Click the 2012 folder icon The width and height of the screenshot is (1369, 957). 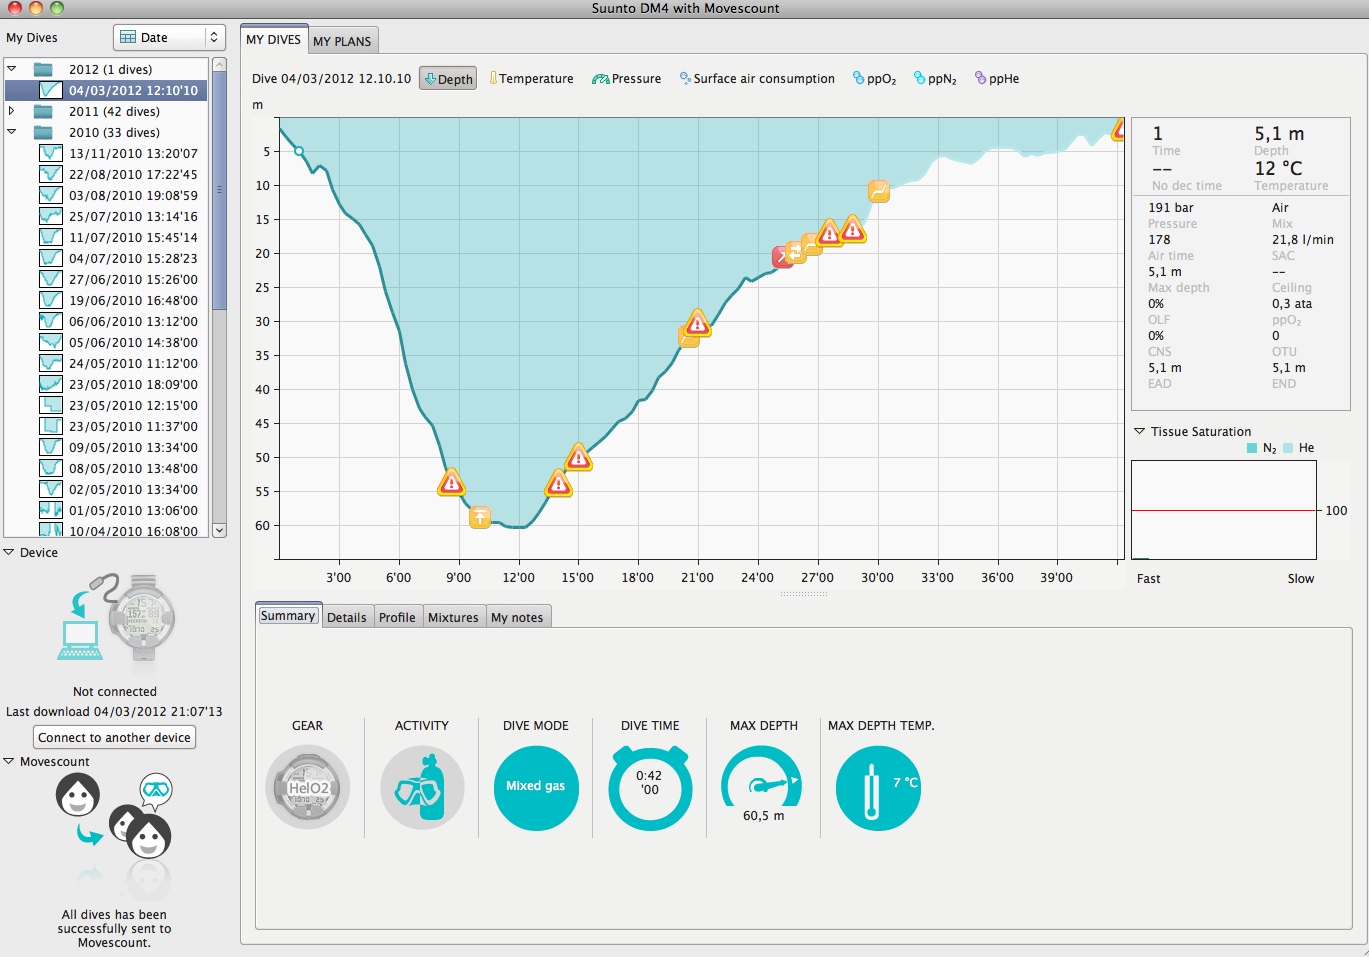[43, 69]
